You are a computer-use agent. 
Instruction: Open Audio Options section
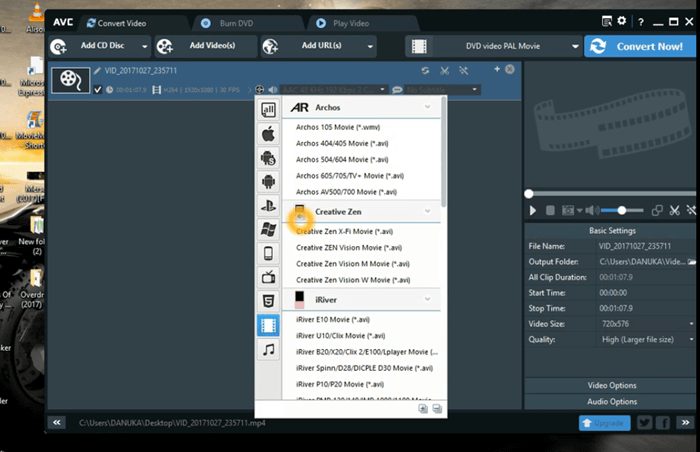(x=611, y=401)
